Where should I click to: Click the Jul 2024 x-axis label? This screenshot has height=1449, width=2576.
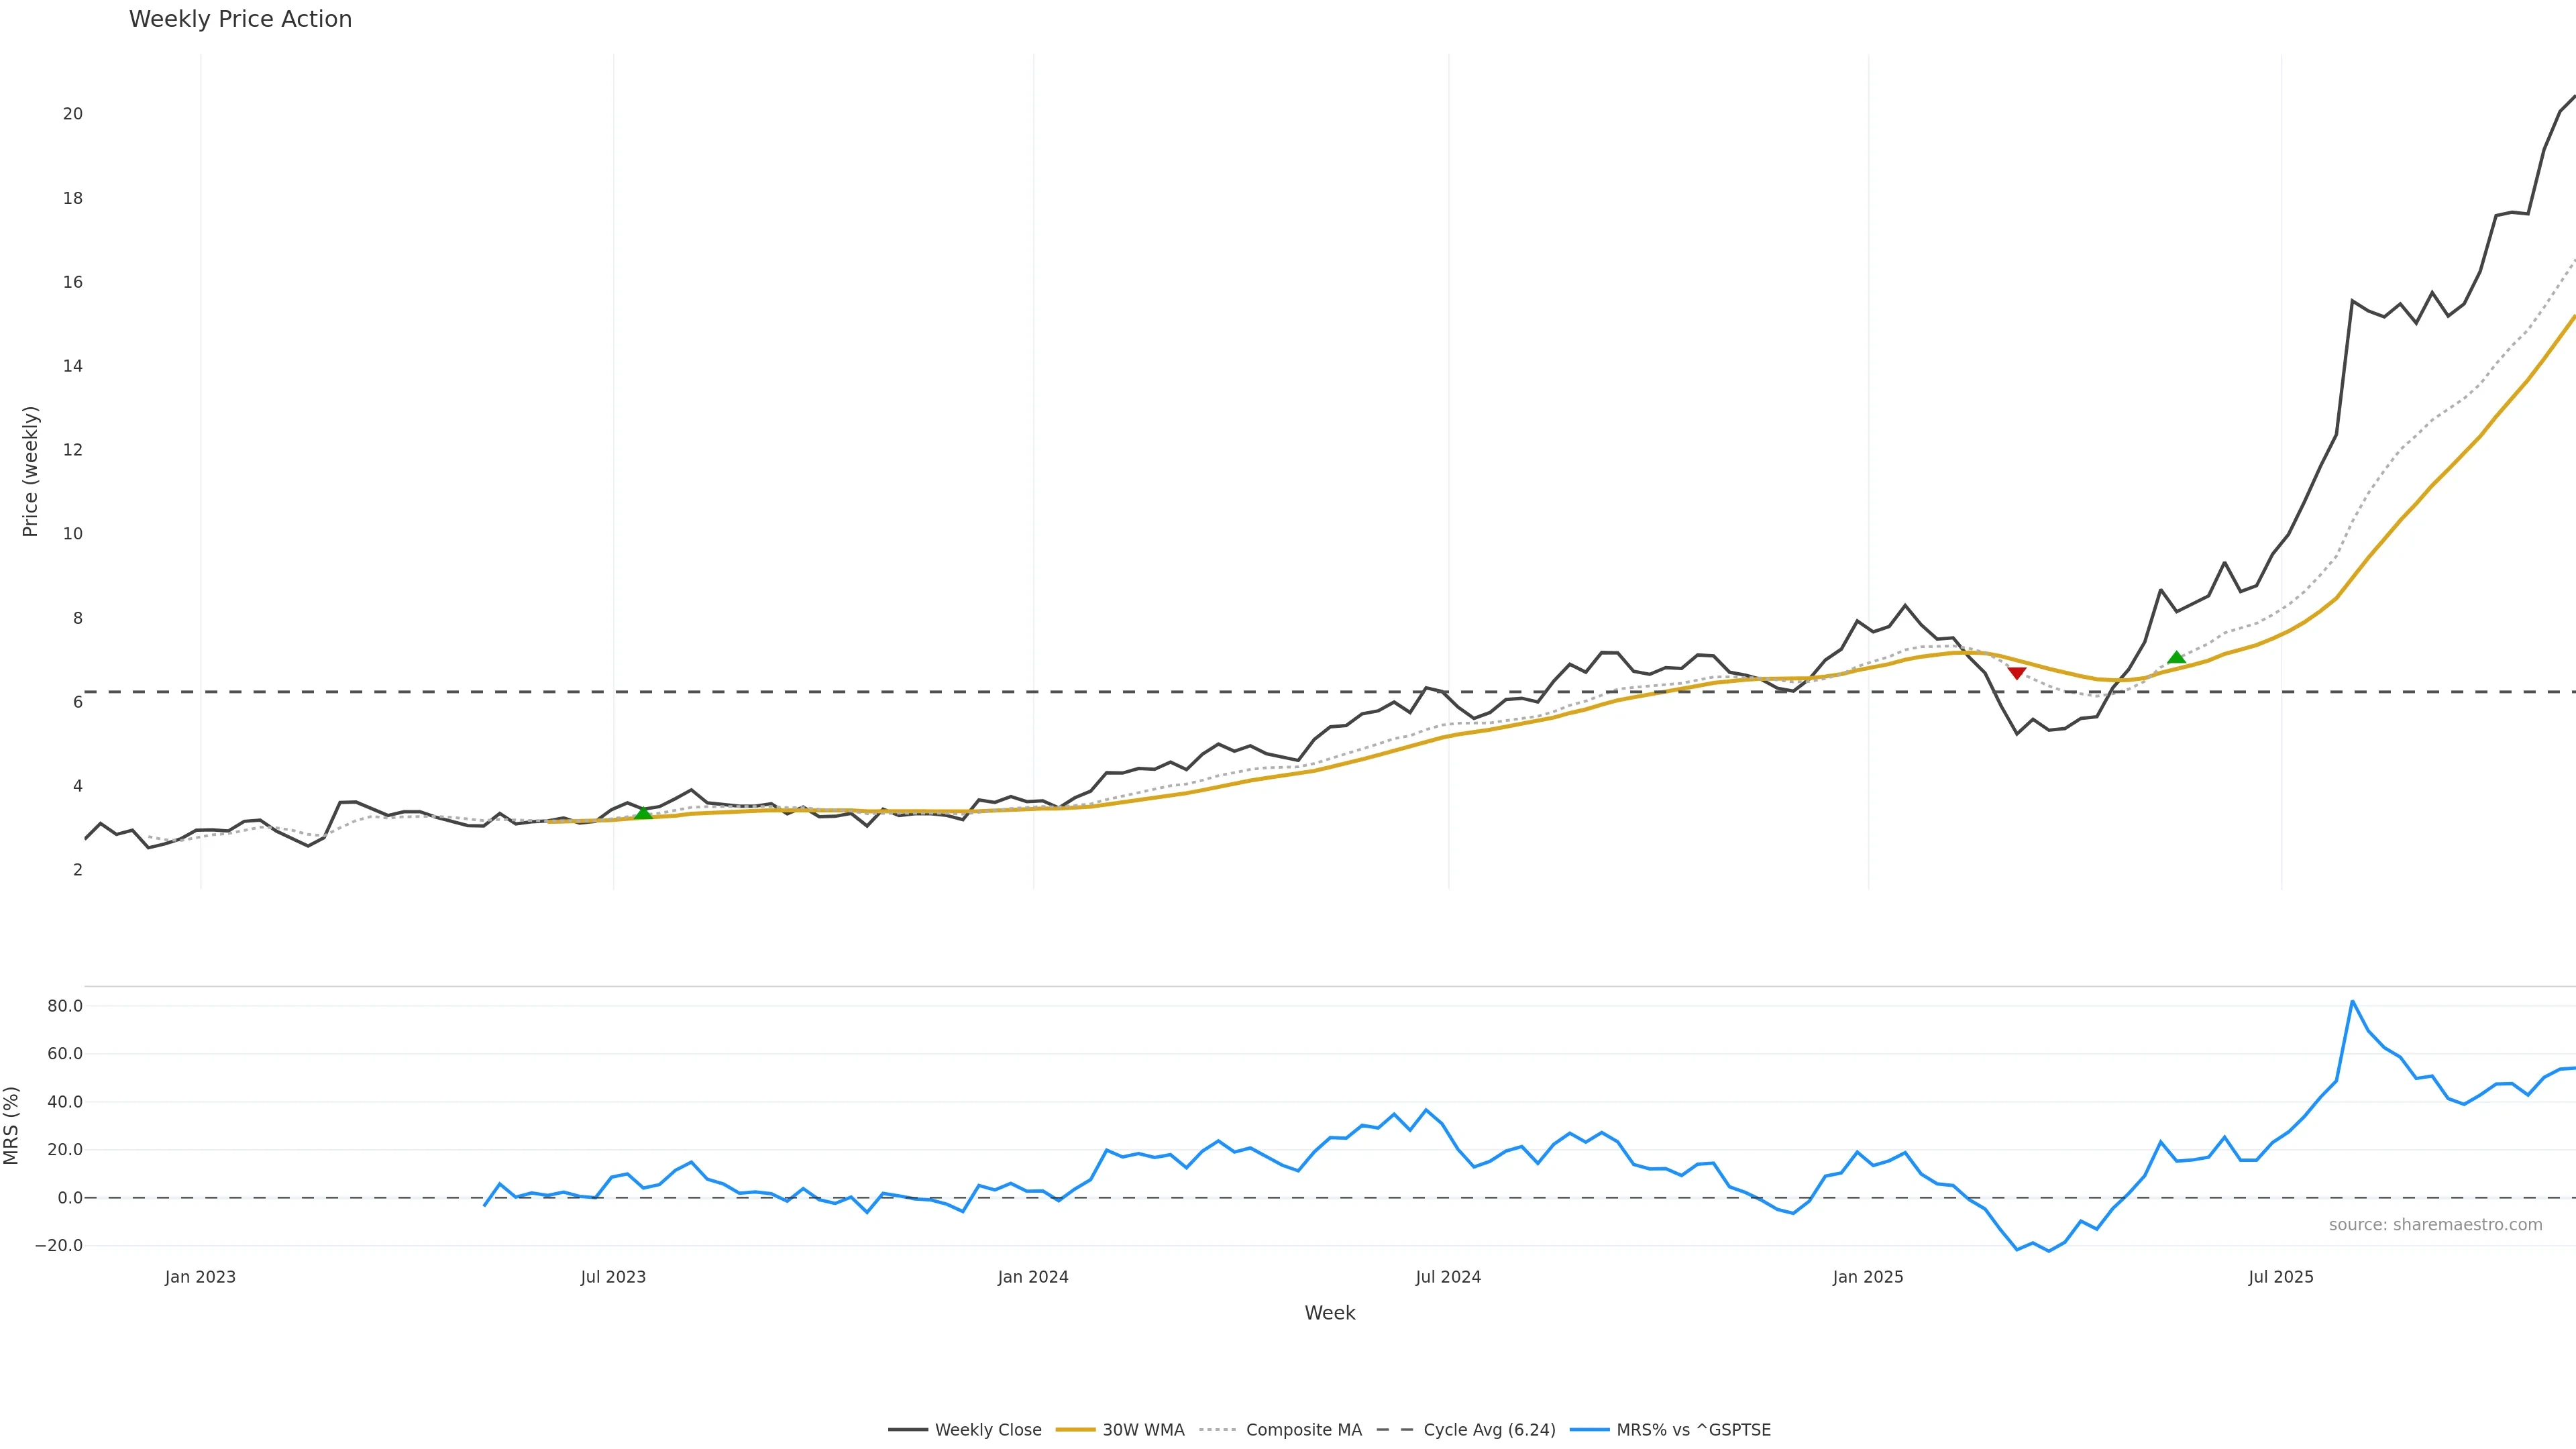pyautogui.click(x=1448, y=1277)
